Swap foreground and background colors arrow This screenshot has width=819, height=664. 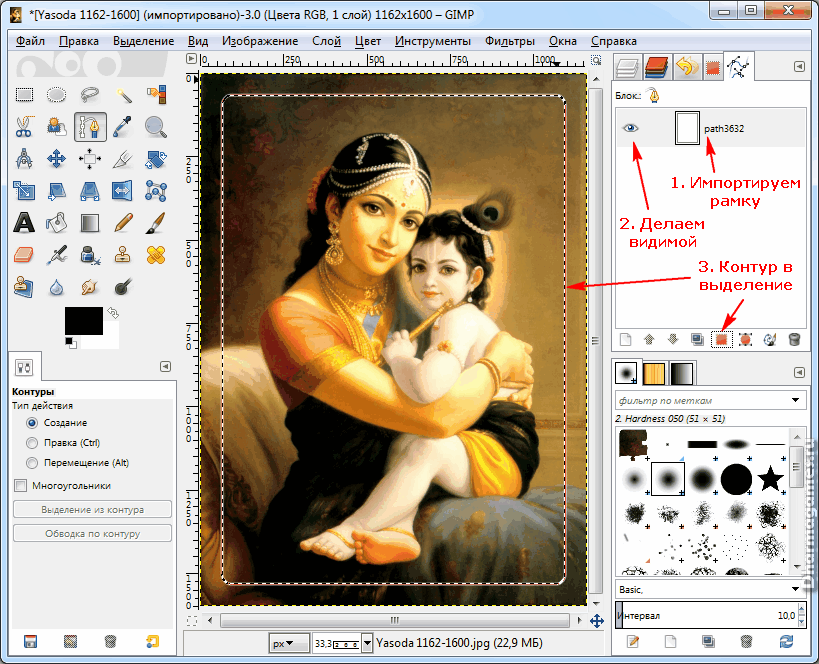113,313
